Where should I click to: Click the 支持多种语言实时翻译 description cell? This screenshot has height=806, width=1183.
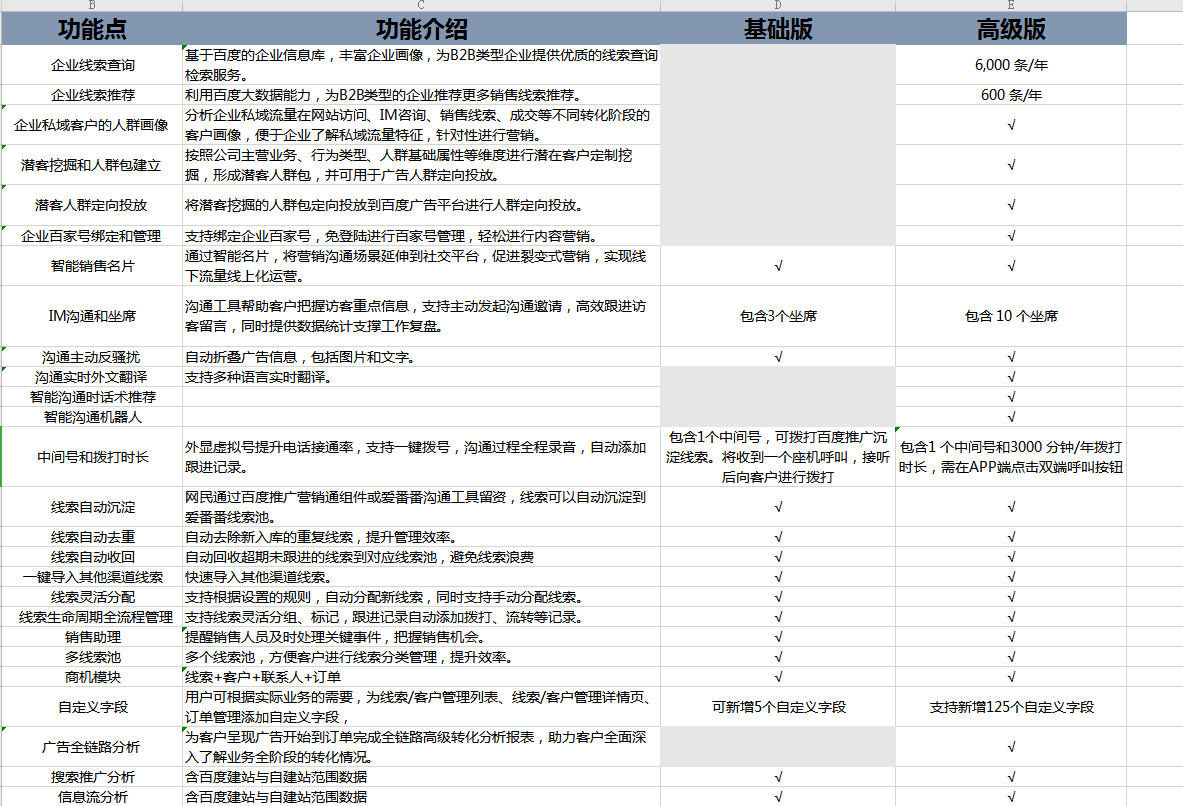pyautogui.click(x=421, y=377)
